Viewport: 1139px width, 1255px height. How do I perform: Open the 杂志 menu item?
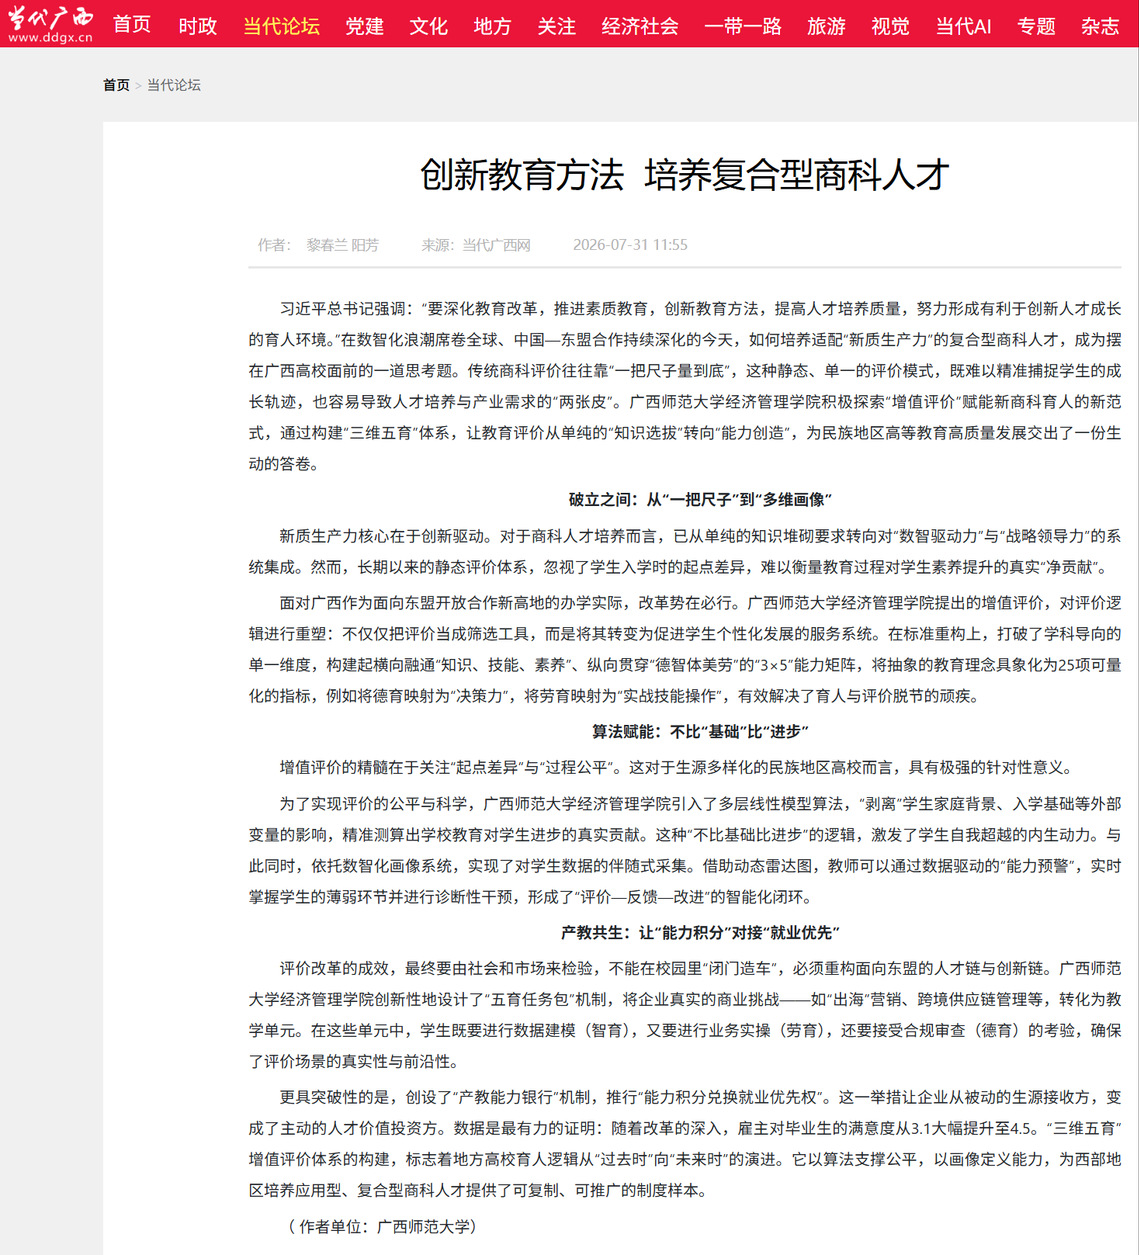[1101, 26]
